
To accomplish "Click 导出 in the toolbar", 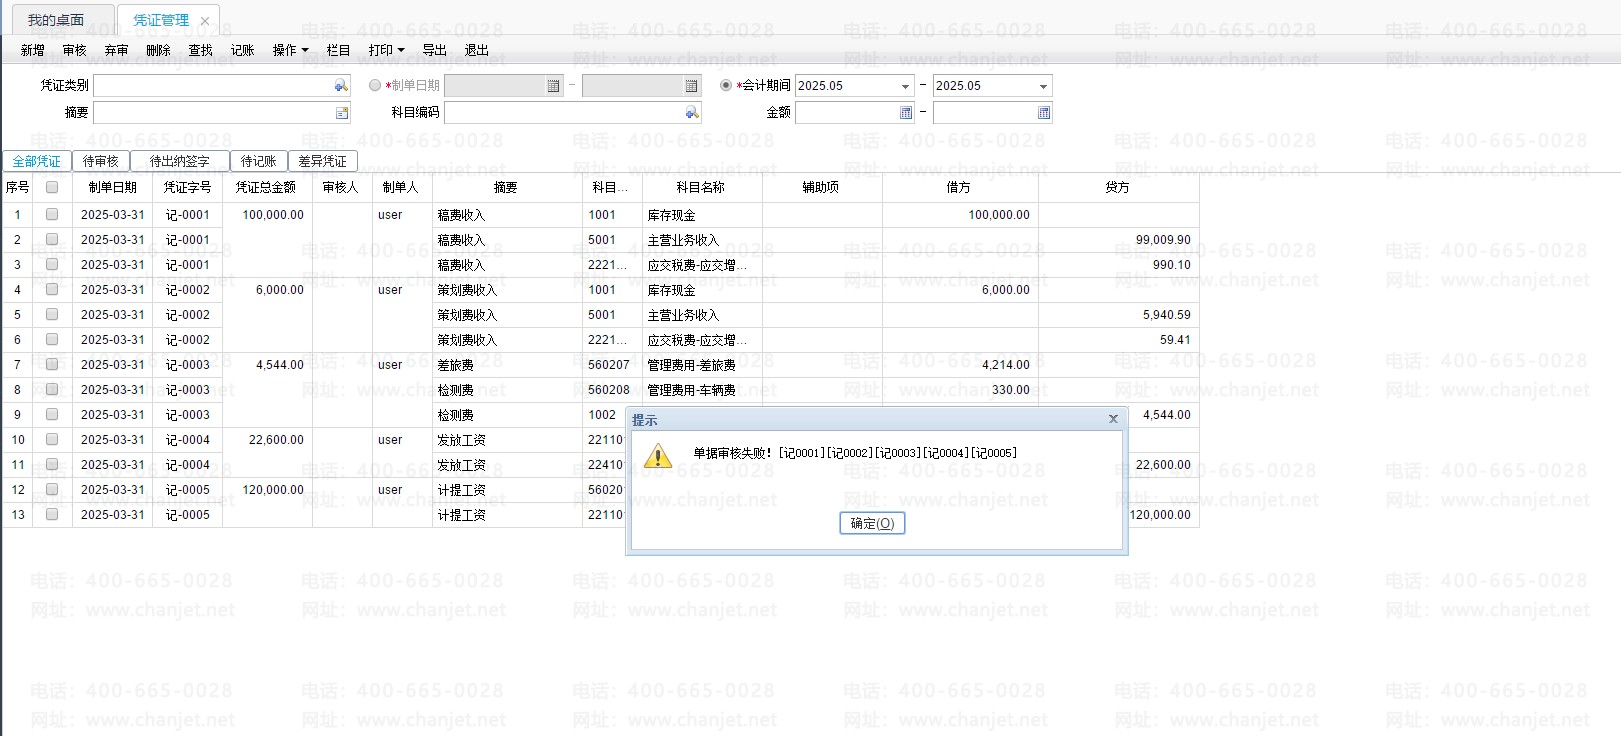I will tap(434, 50).
